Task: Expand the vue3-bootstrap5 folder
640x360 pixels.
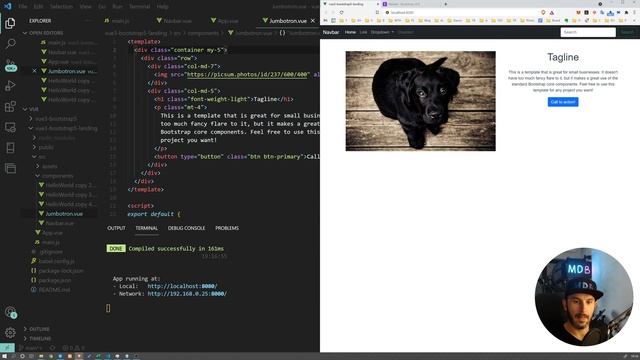Action: tap(53, 118)
